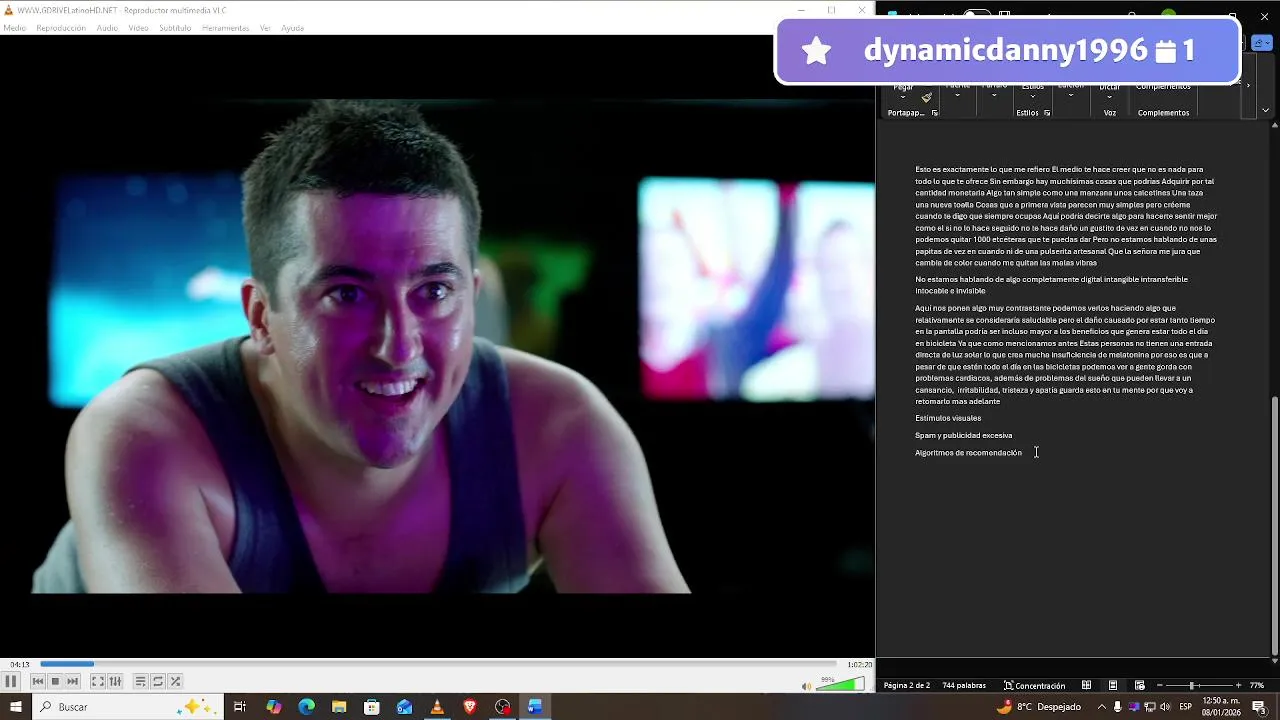Pause the VLC video playback
The image size is (1280, 720).
pos(10,681)
